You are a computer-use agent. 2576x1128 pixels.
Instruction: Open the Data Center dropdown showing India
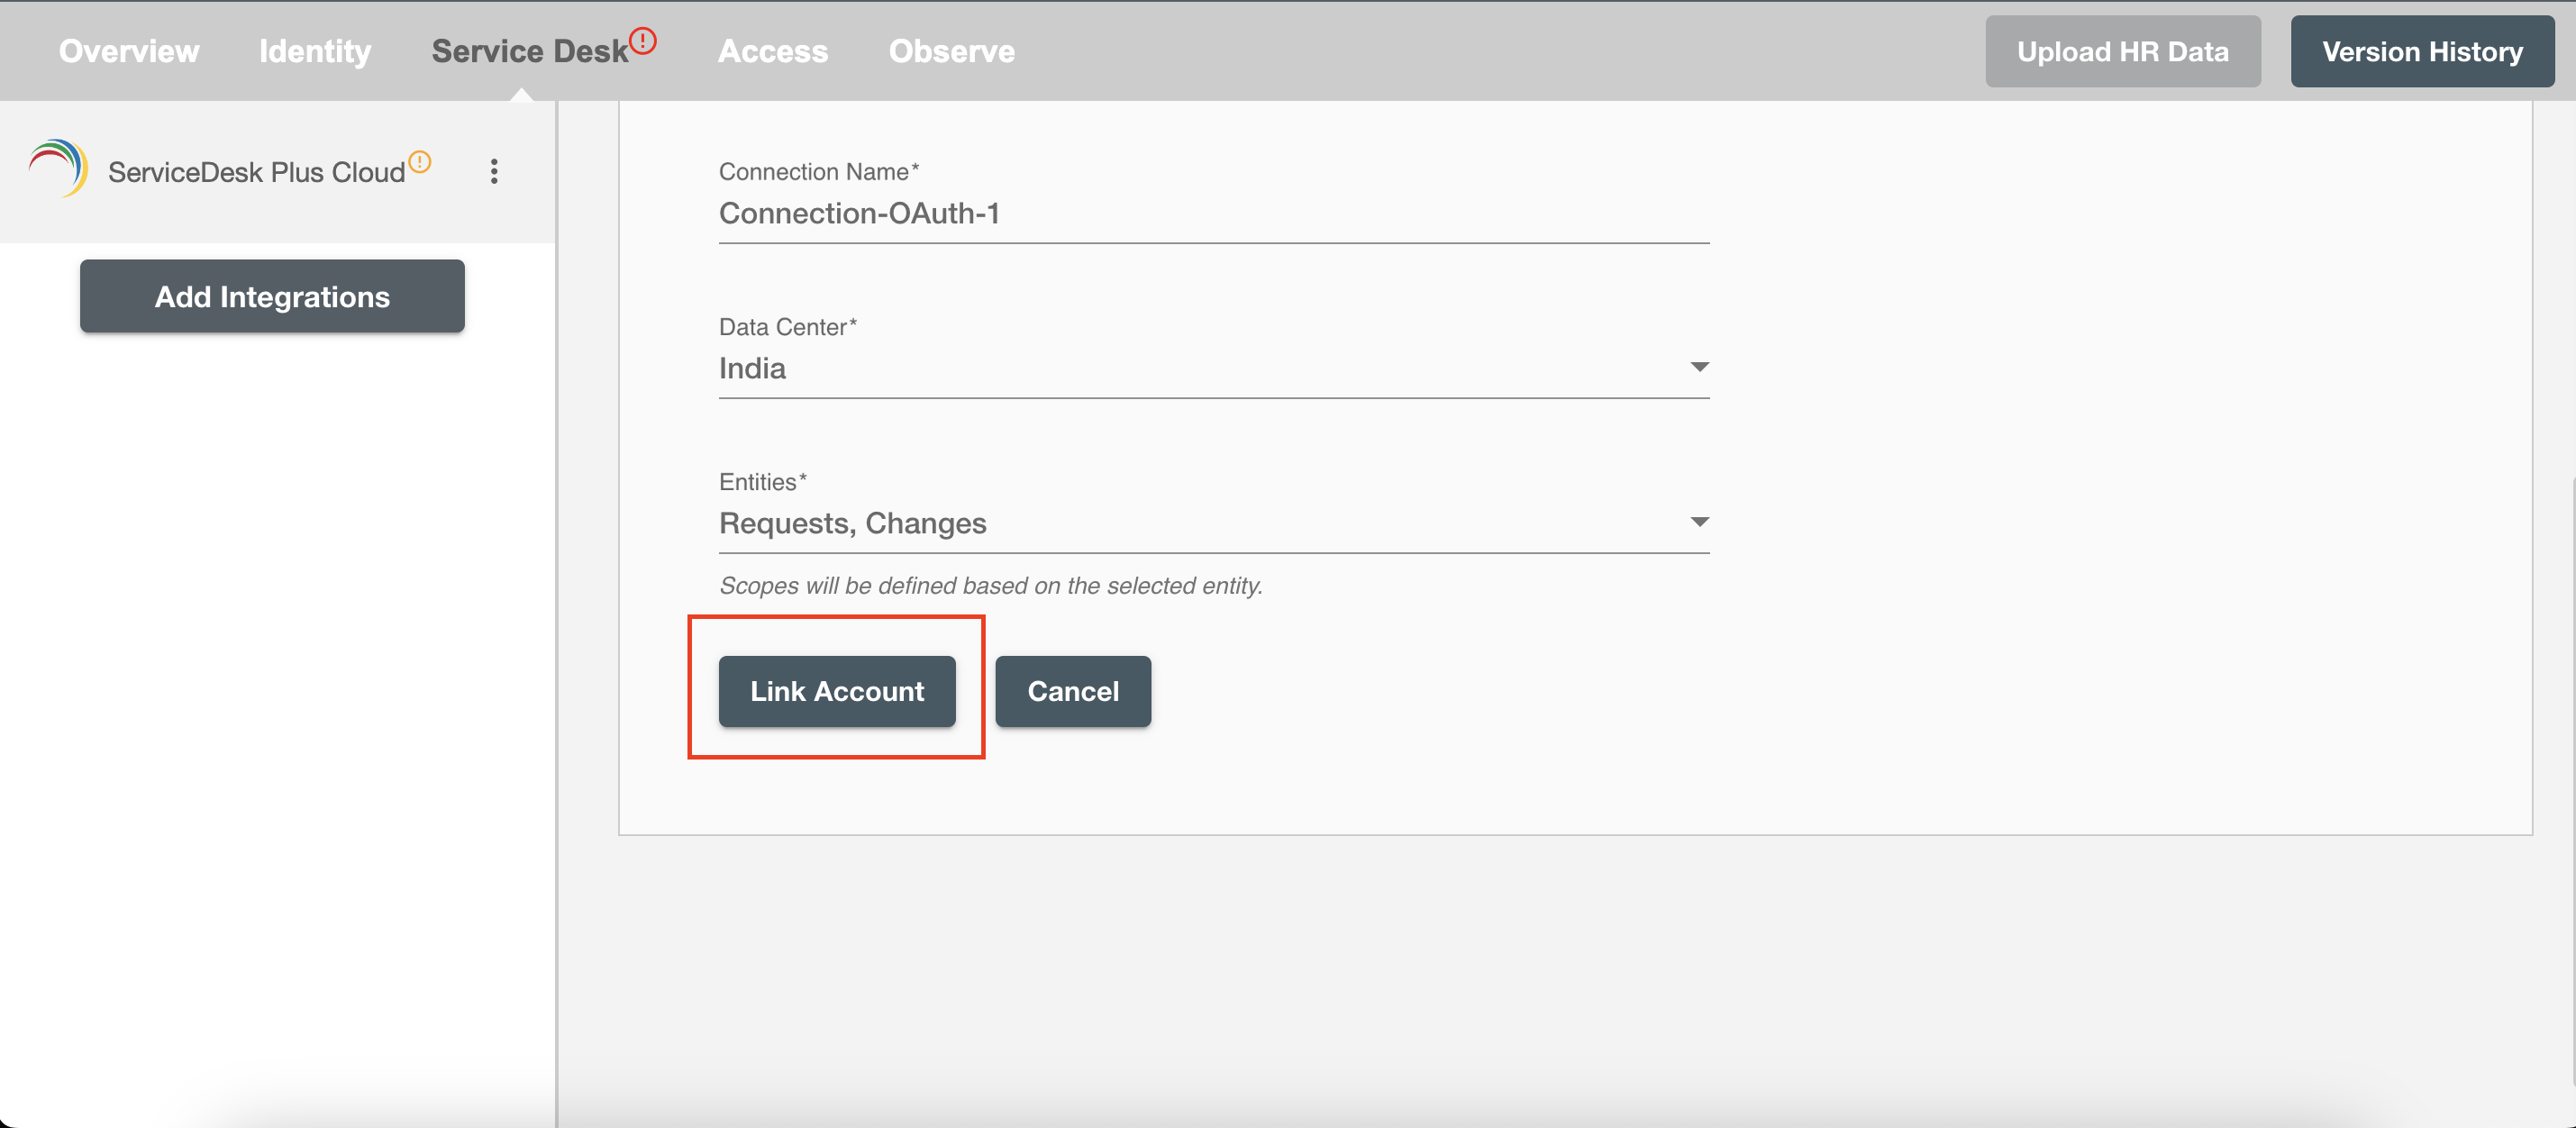[x=1214, y=368]
